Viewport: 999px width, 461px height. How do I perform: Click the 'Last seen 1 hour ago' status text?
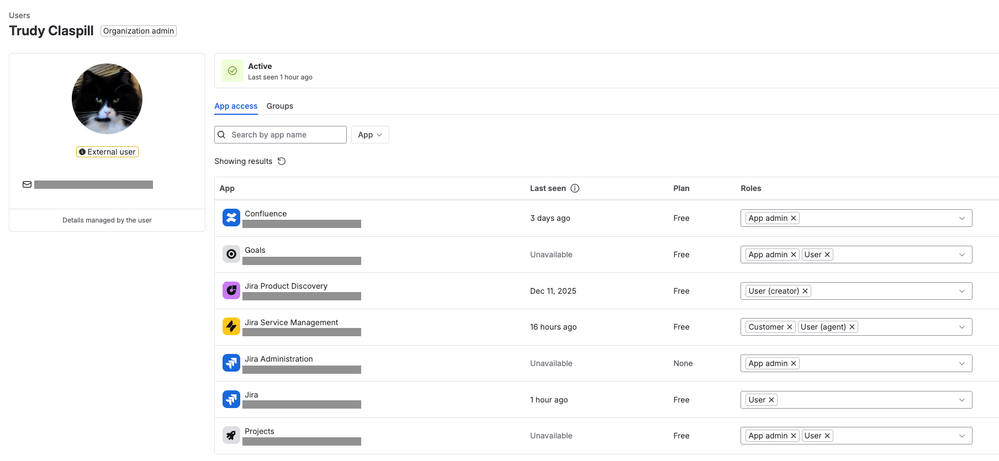280,77
